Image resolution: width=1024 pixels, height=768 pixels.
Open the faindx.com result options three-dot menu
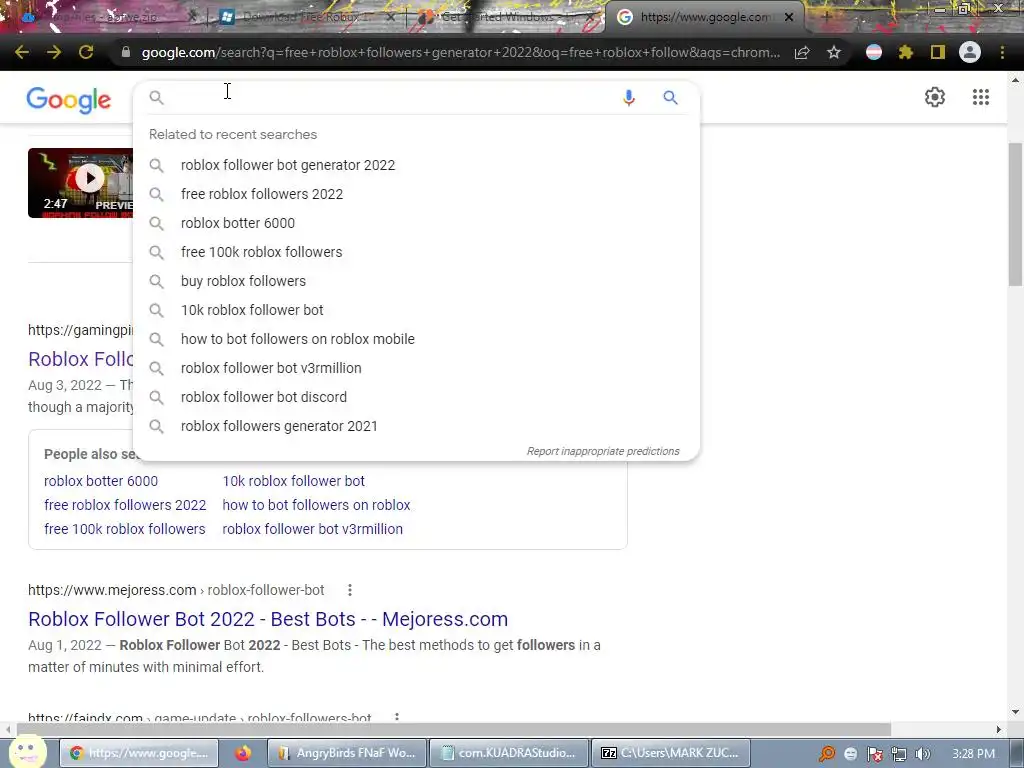(396, 717)
